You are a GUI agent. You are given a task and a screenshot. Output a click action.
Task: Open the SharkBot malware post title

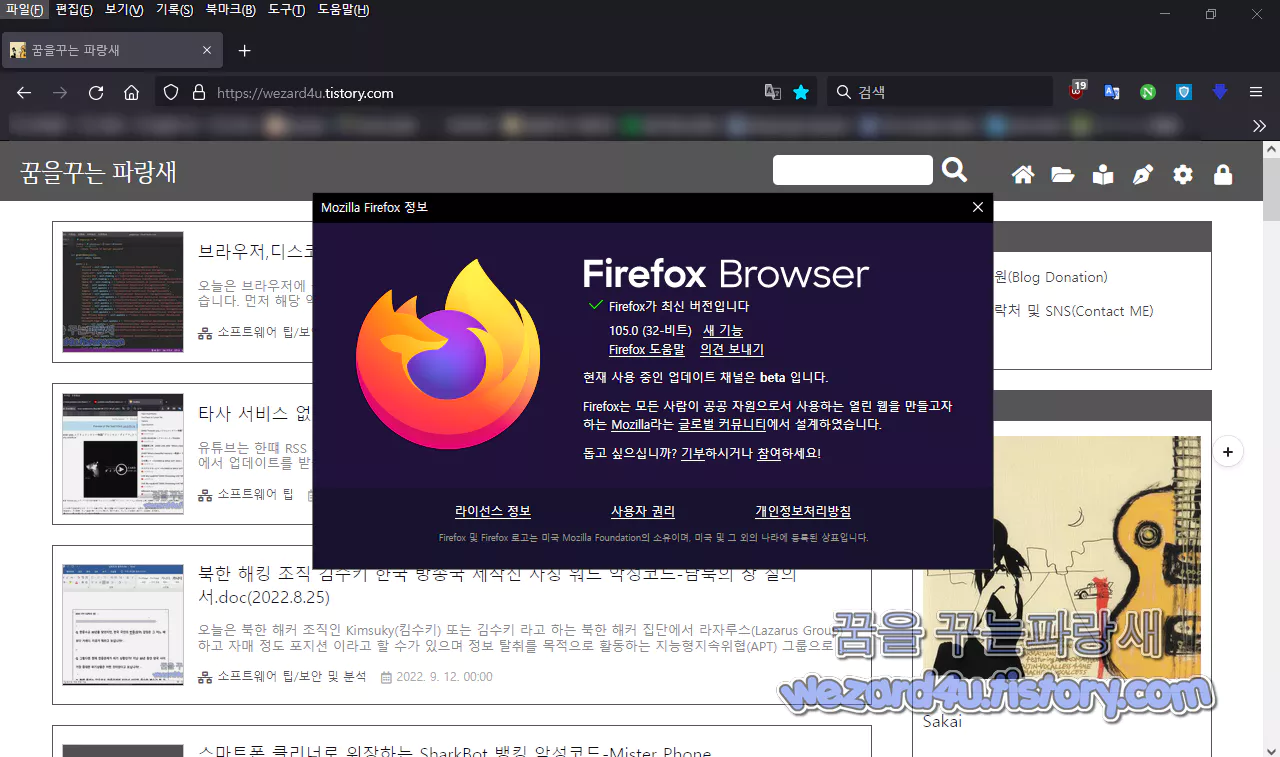[455, 752]
